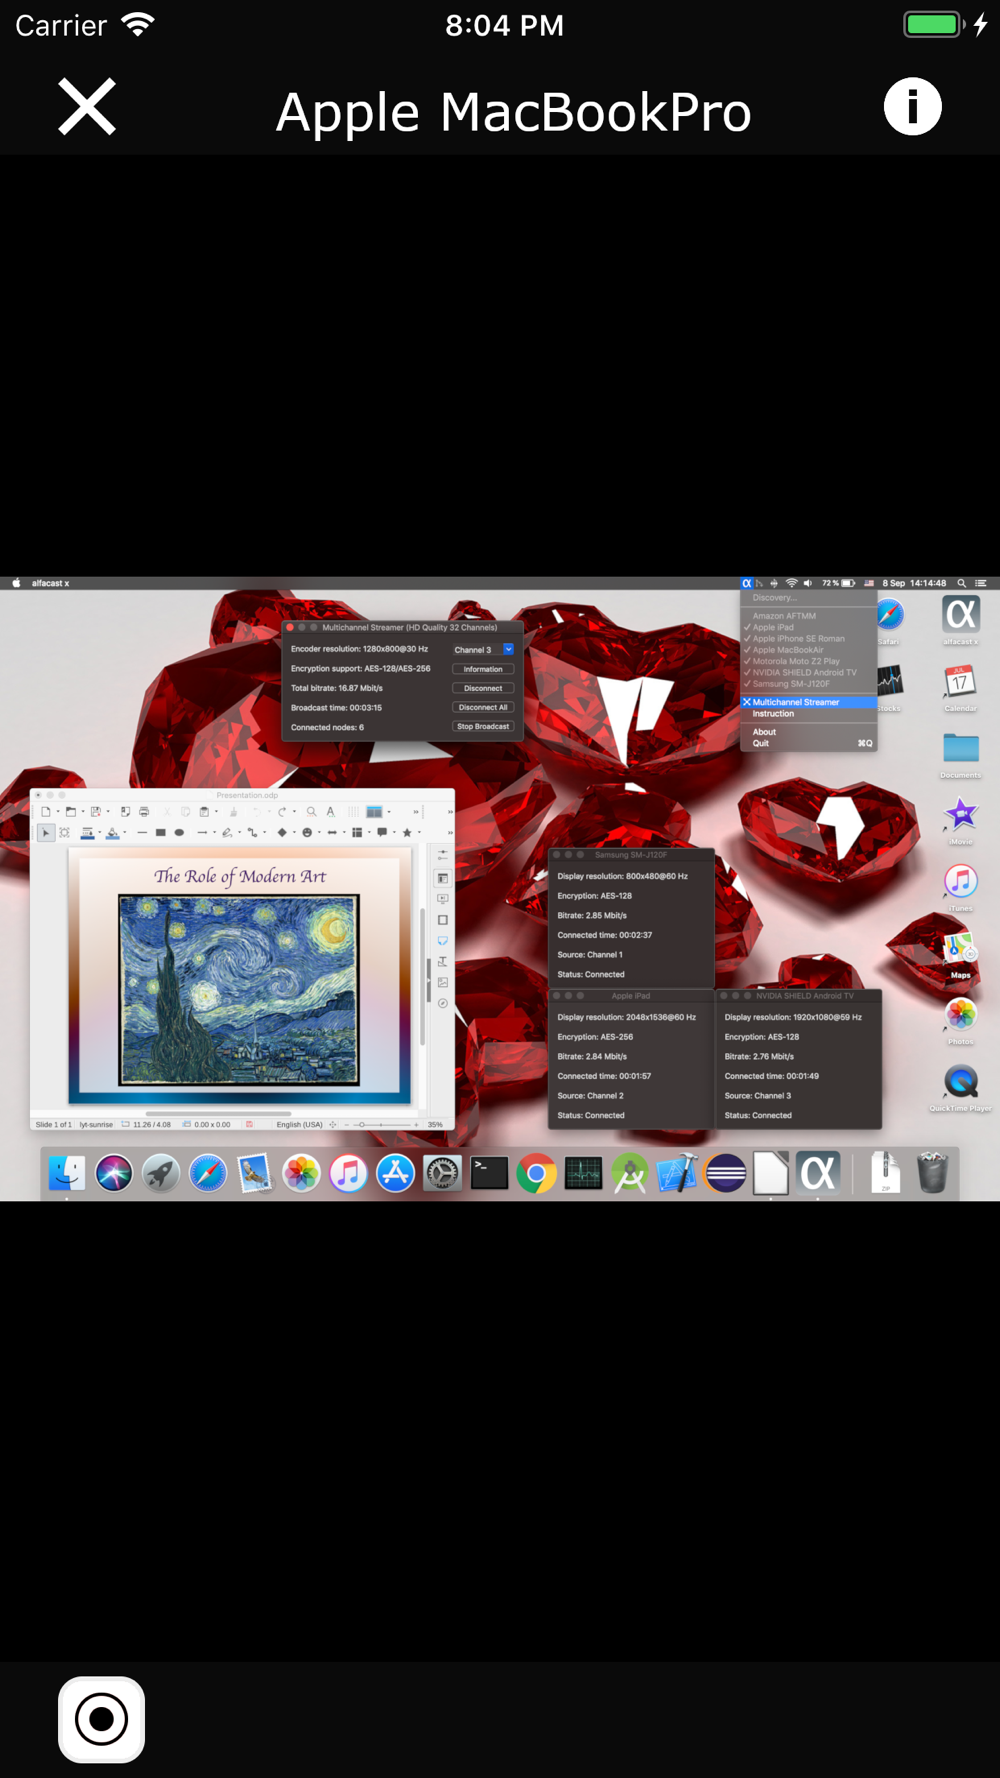Select the Multichannel Streamer menu item
Viewport: 1000px width, 1778px height.
[808, 702]
